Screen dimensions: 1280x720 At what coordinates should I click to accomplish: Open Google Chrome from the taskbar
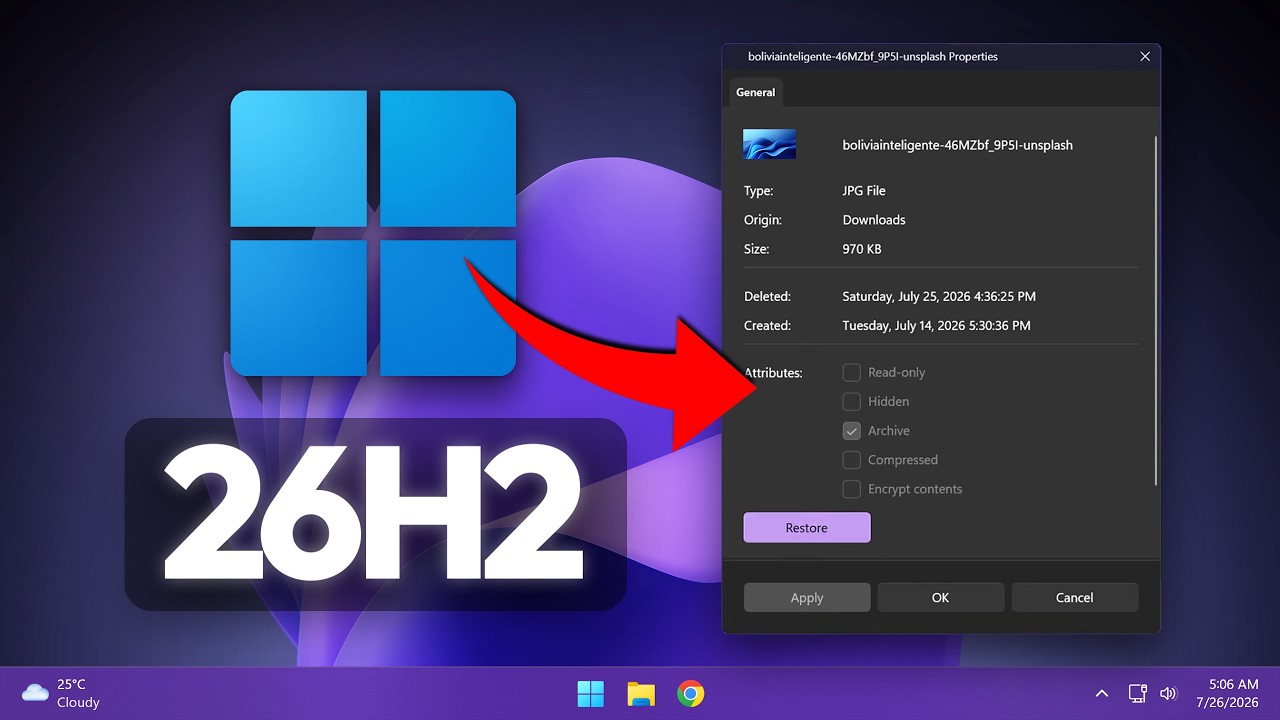click(690, 693)
